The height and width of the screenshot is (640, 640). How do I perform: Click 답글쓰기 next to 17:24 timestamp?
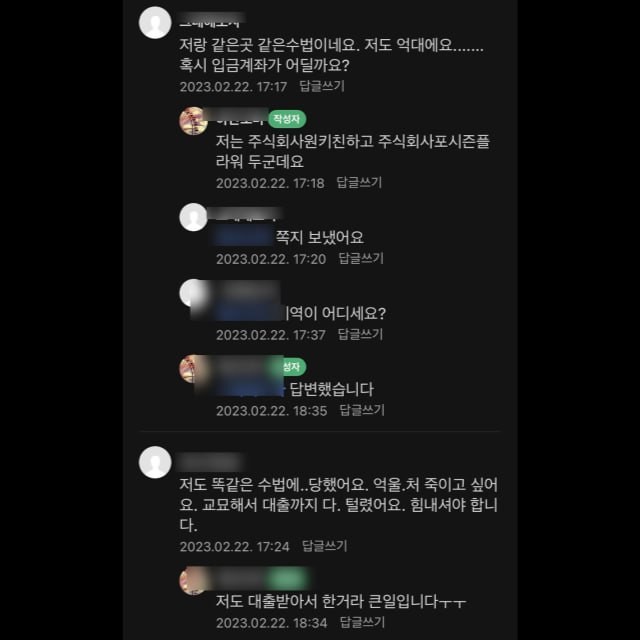(x=324, y=546)
